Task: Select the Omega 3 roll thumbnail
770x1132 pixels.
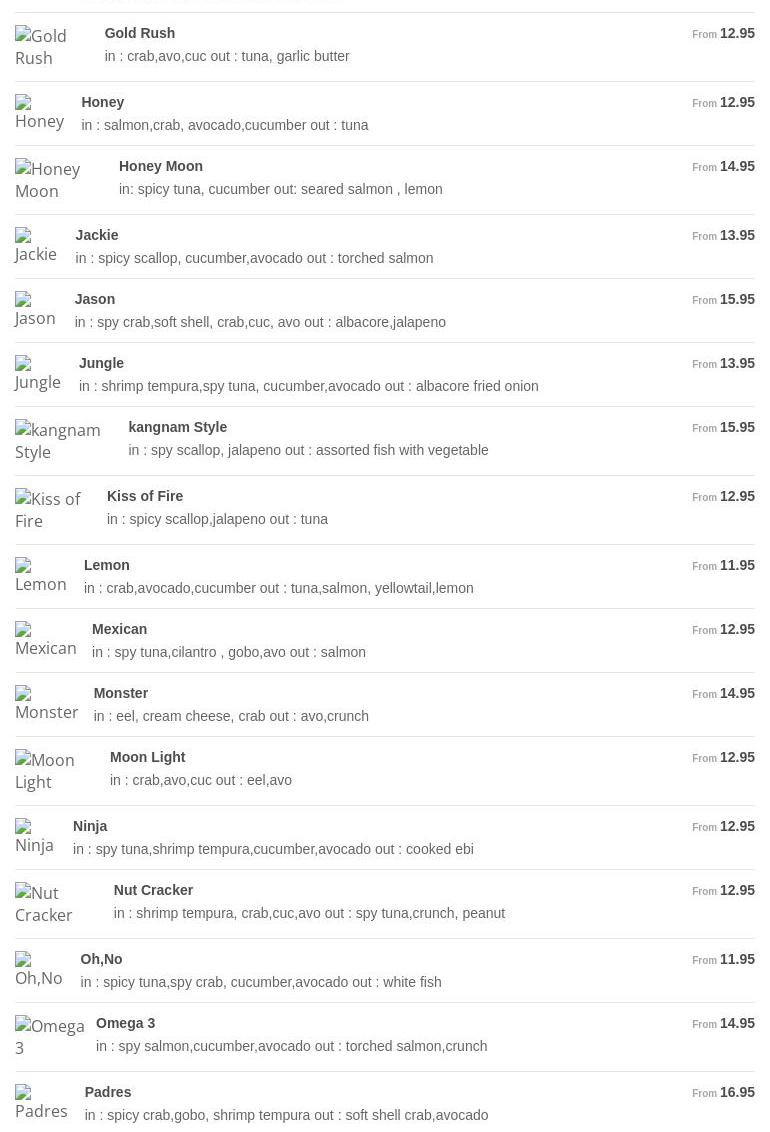Action: pyautogui.click(x=50, y=1037)
